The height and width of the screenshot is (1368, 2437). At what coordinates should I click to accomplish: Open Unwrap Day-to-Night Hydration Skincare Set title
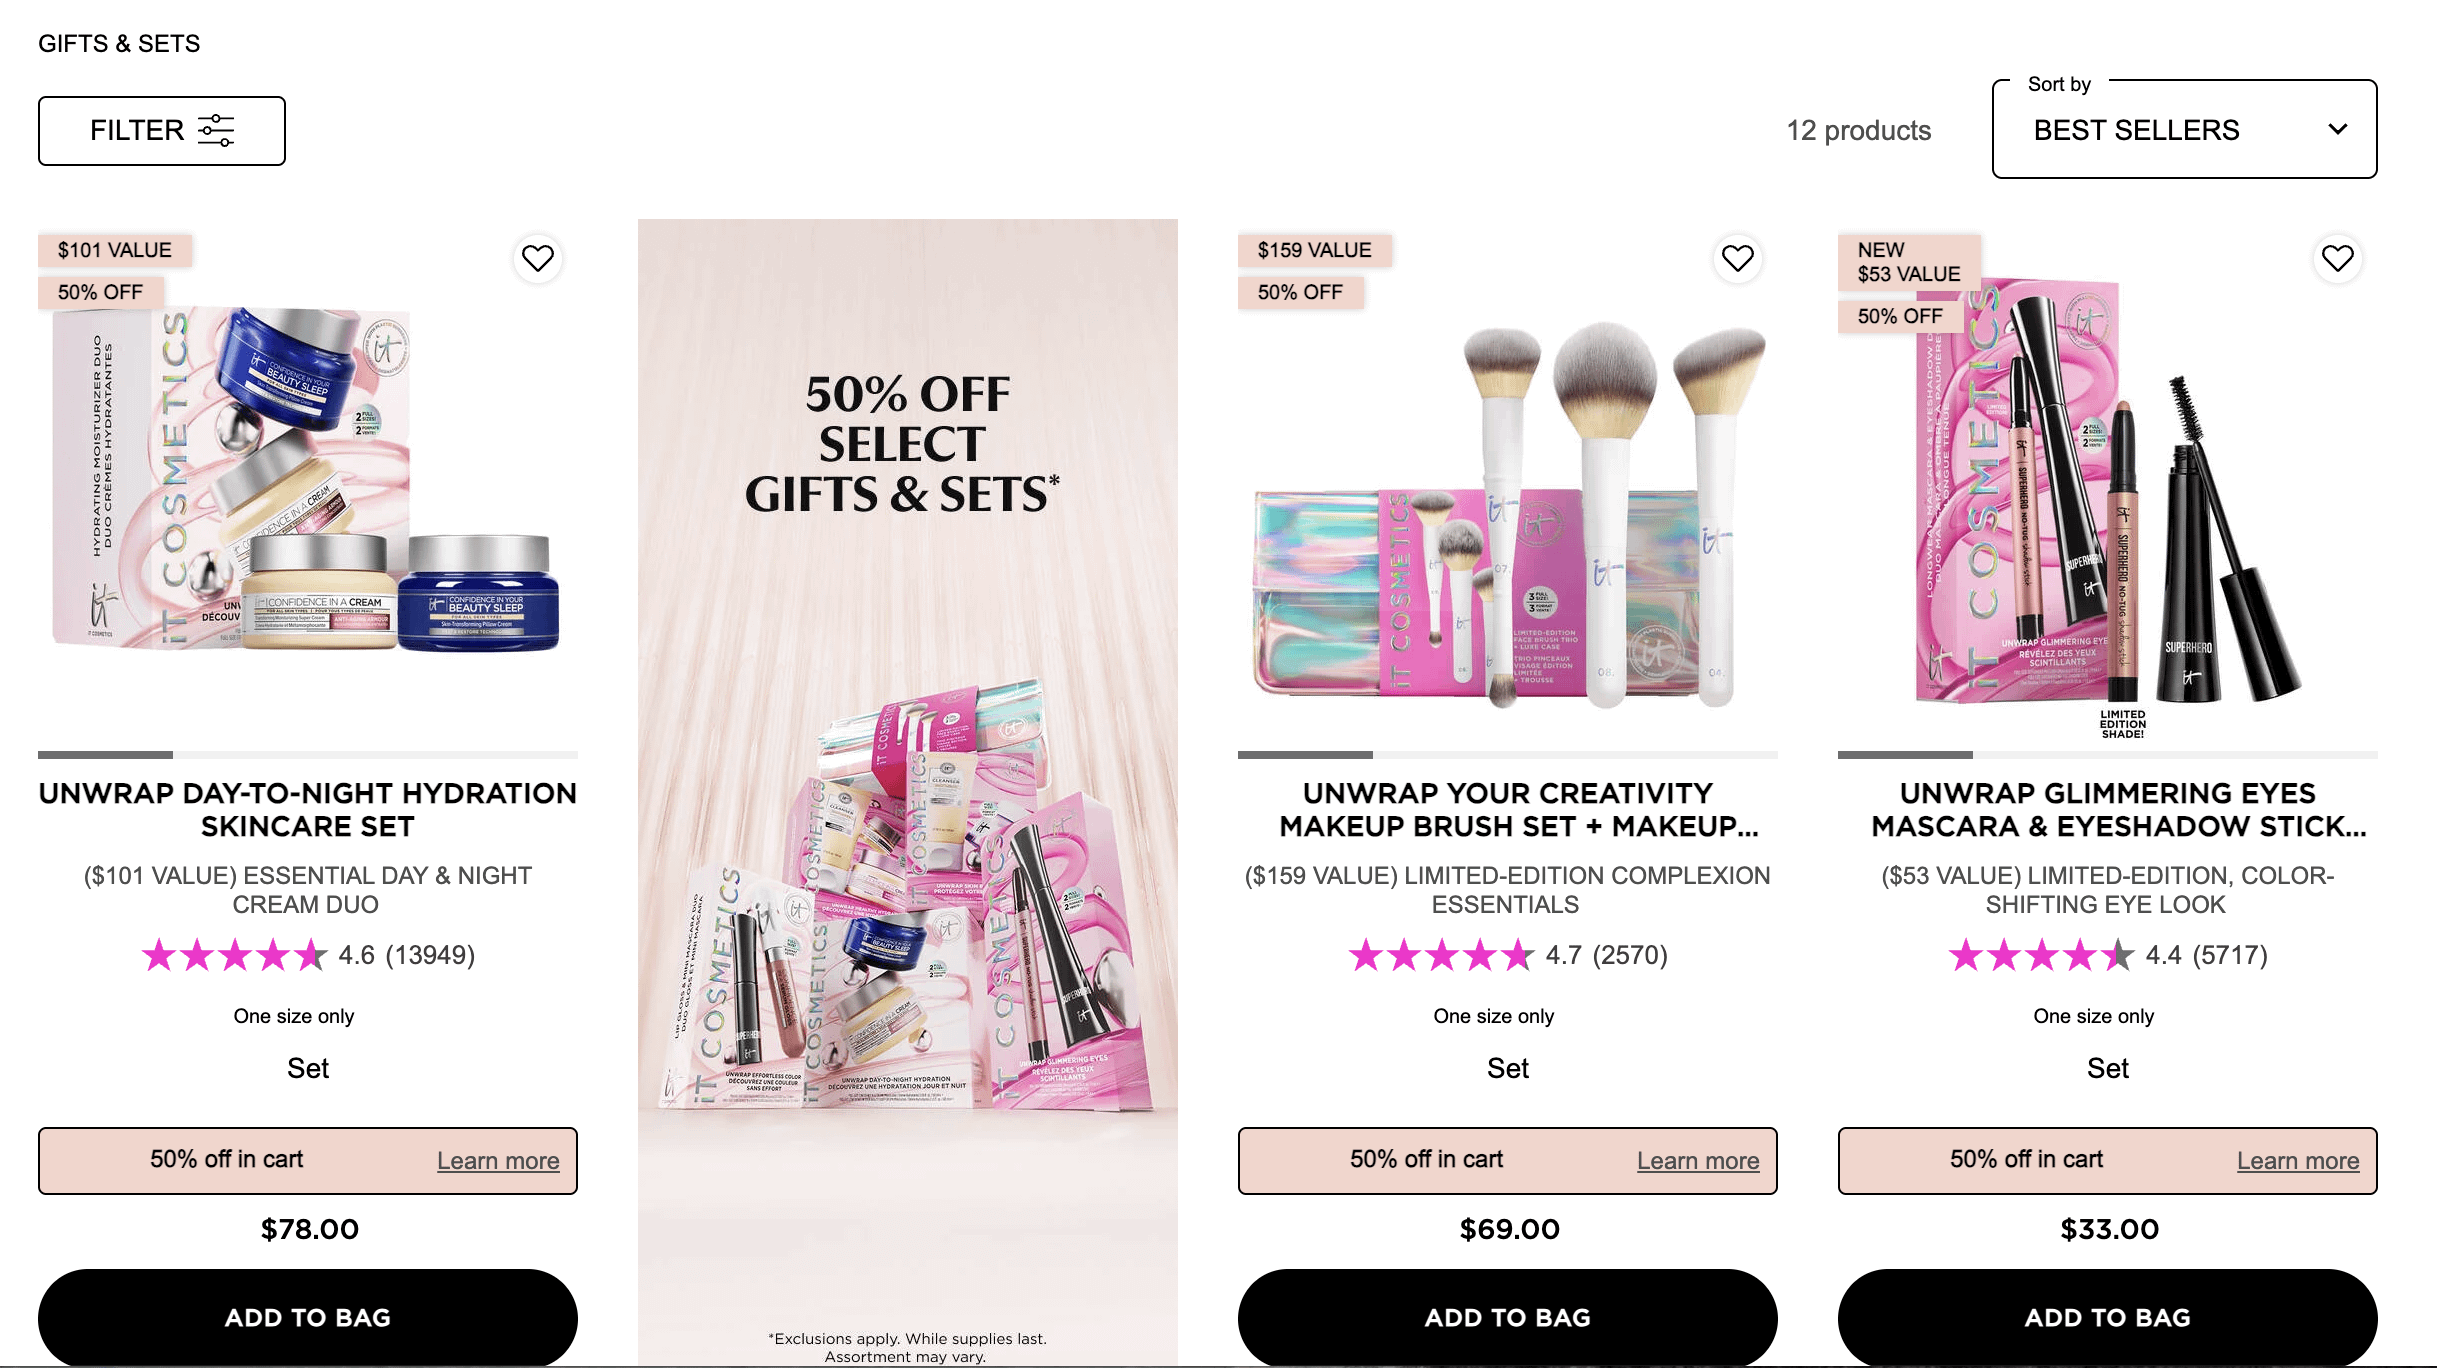click(x=308, y=810)
